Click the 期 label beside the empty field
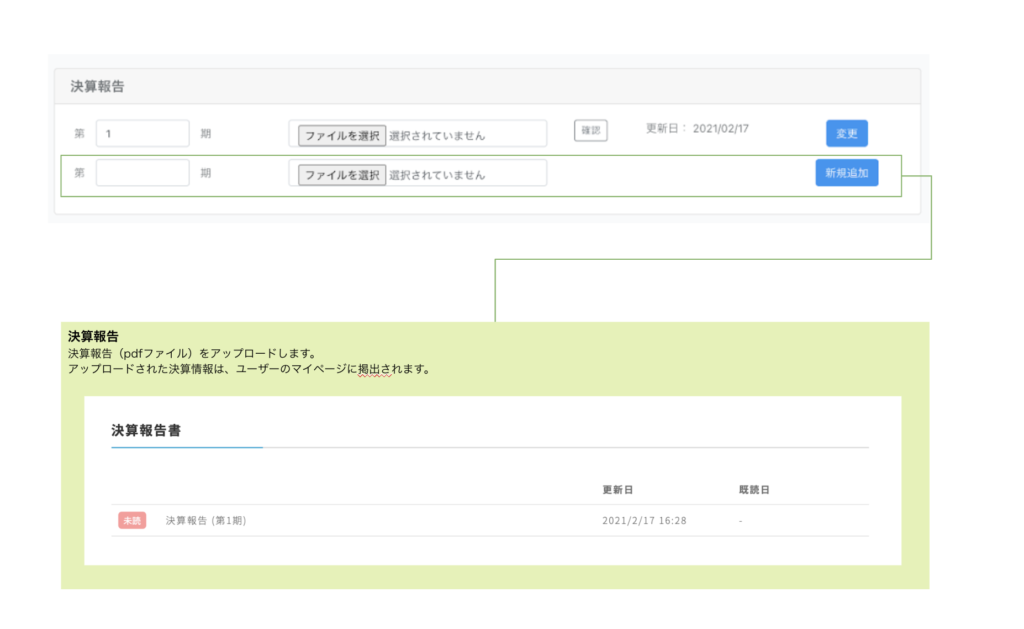The image size is (1024, 629). [205, 173]
